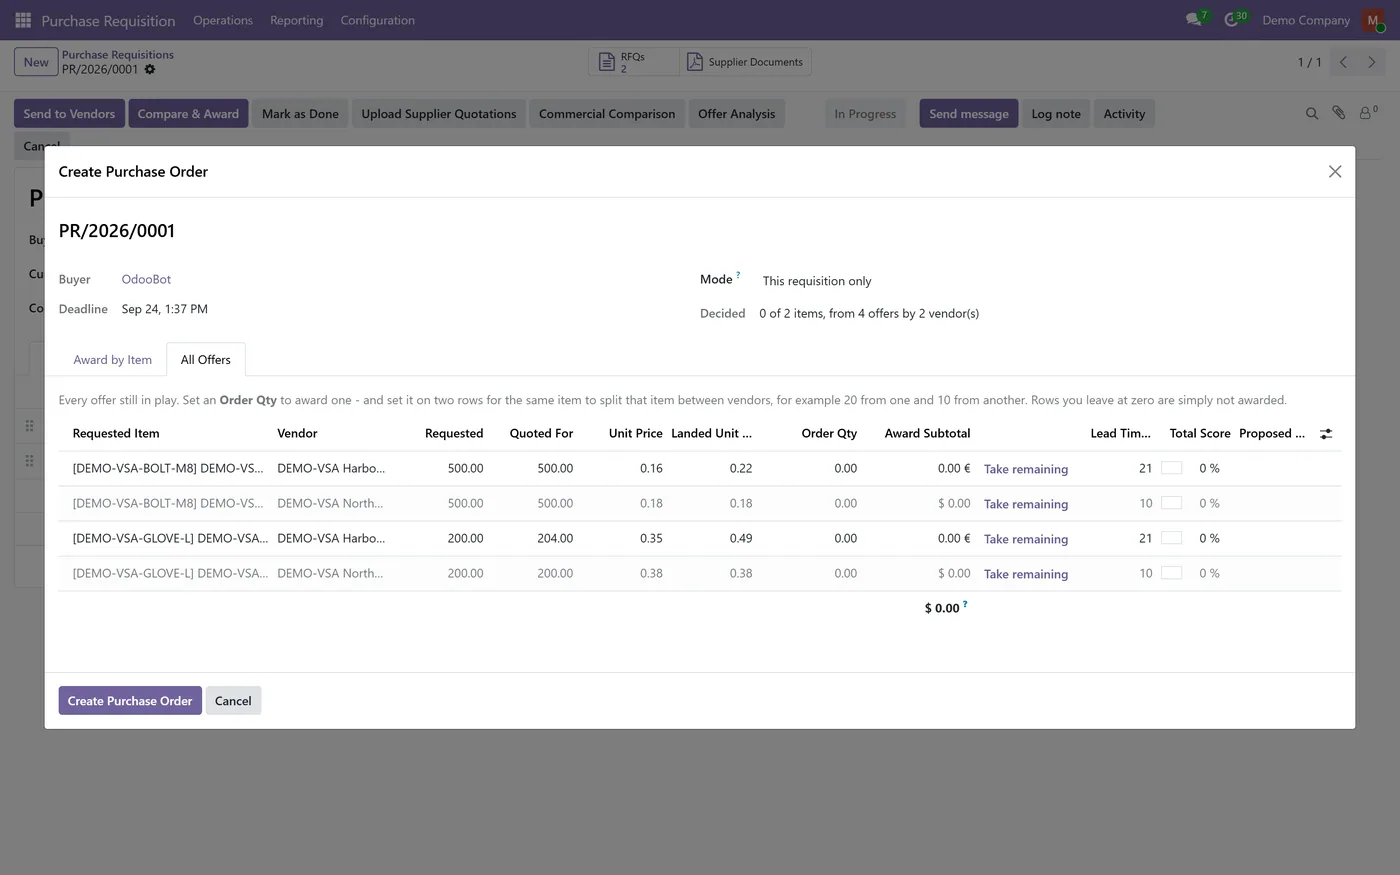Sort by Award Subtotal column header
1400x875 pixels.
click(x=927, y=433)
